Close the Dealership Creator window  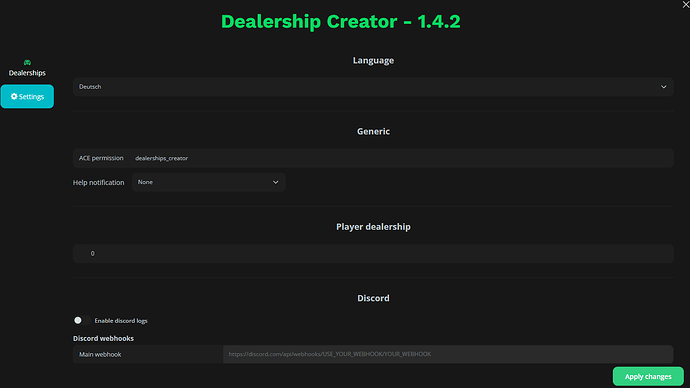coord(686,4)
